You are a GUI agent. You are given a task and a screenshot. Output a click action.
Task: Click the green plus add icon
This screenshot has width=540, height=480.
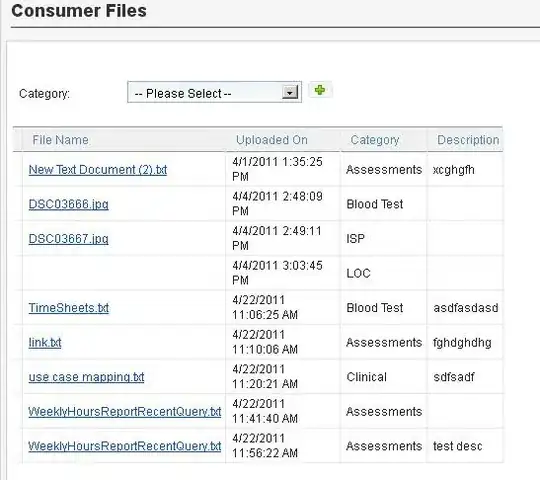pyautogui.click(x=320, y=90)
